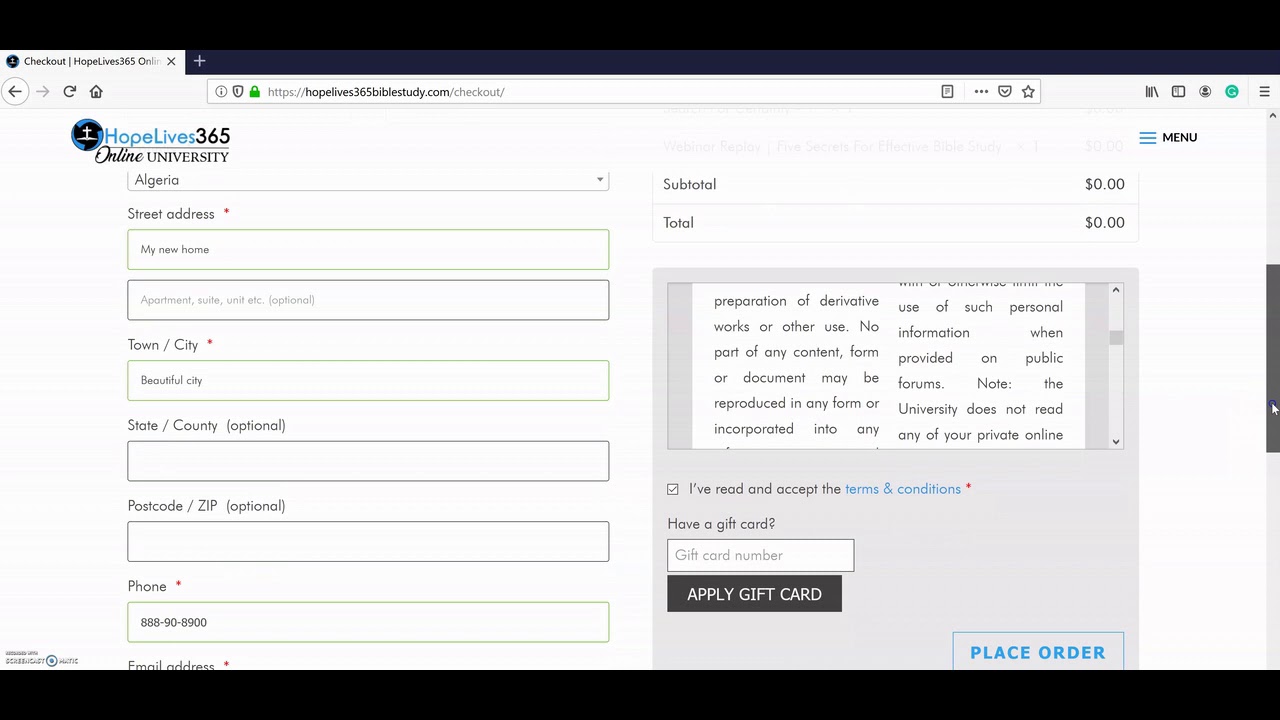Click the tracking protection shield icon
Screen dimensions: 1280x720
click(x=238, y=91)
